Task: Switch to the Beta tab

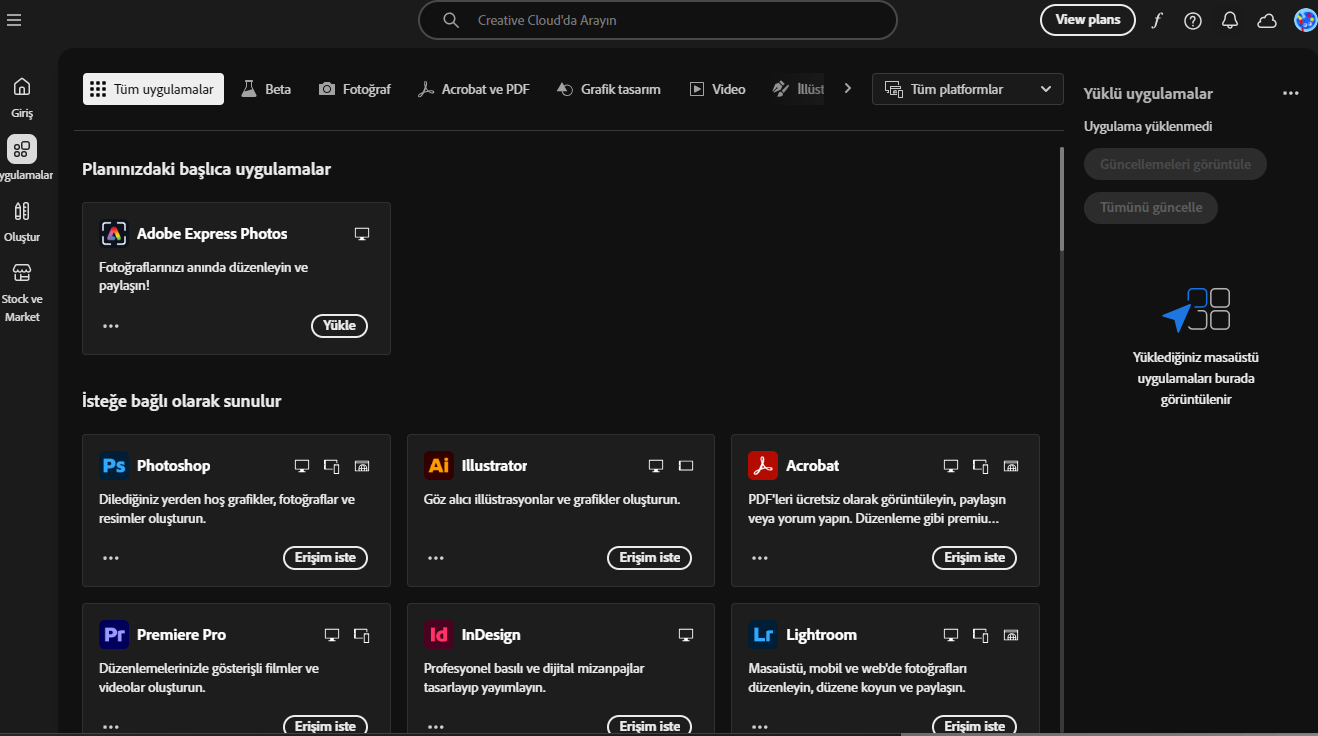Action: 266,89
